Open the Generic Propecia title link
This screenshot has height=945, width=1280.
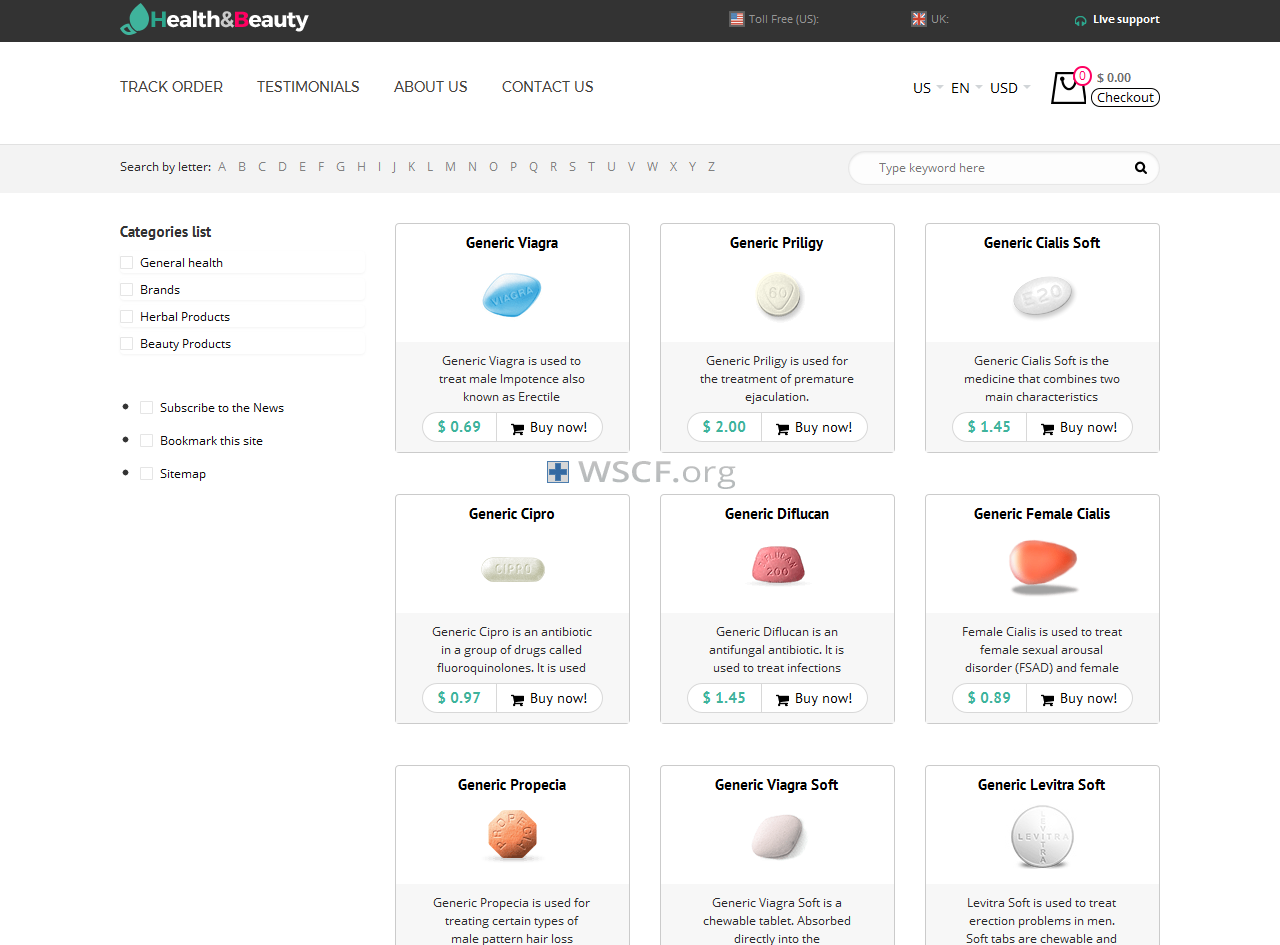[x=512, y=785]
